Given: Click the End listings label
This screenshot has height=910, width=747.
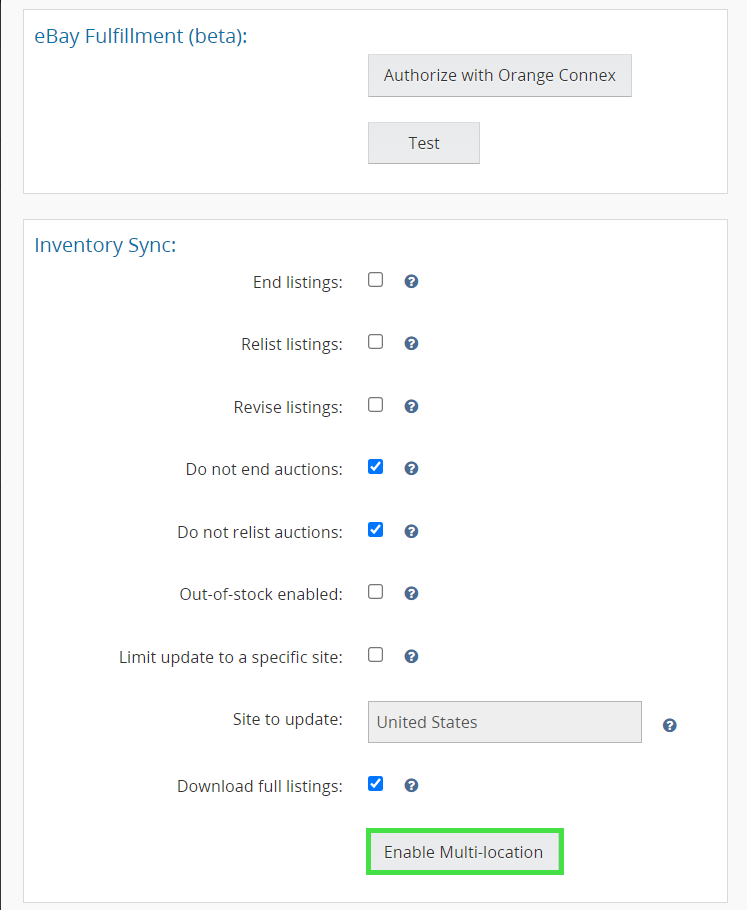Looking at the screenshot, I should (298, 283).
